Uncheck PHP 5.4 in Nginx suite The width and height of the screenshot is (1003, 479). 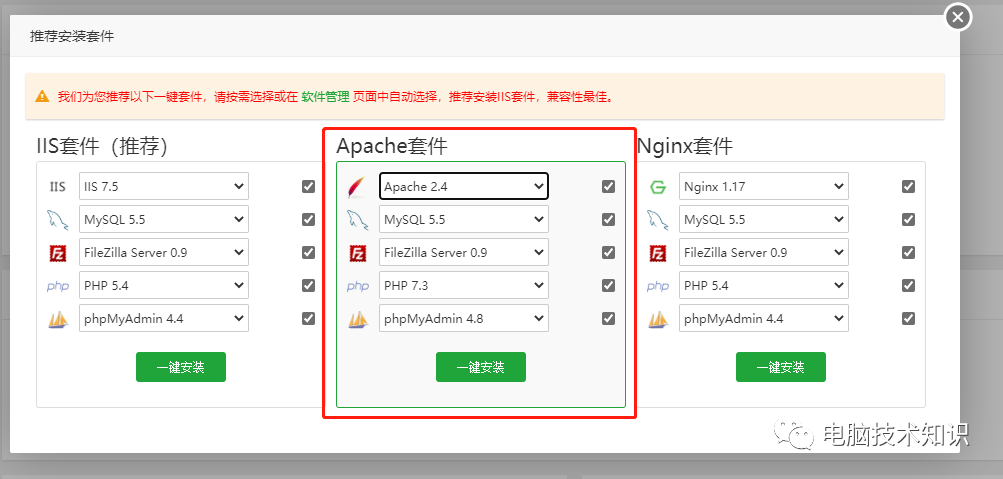pyautogui.click(x=908, y=285)
